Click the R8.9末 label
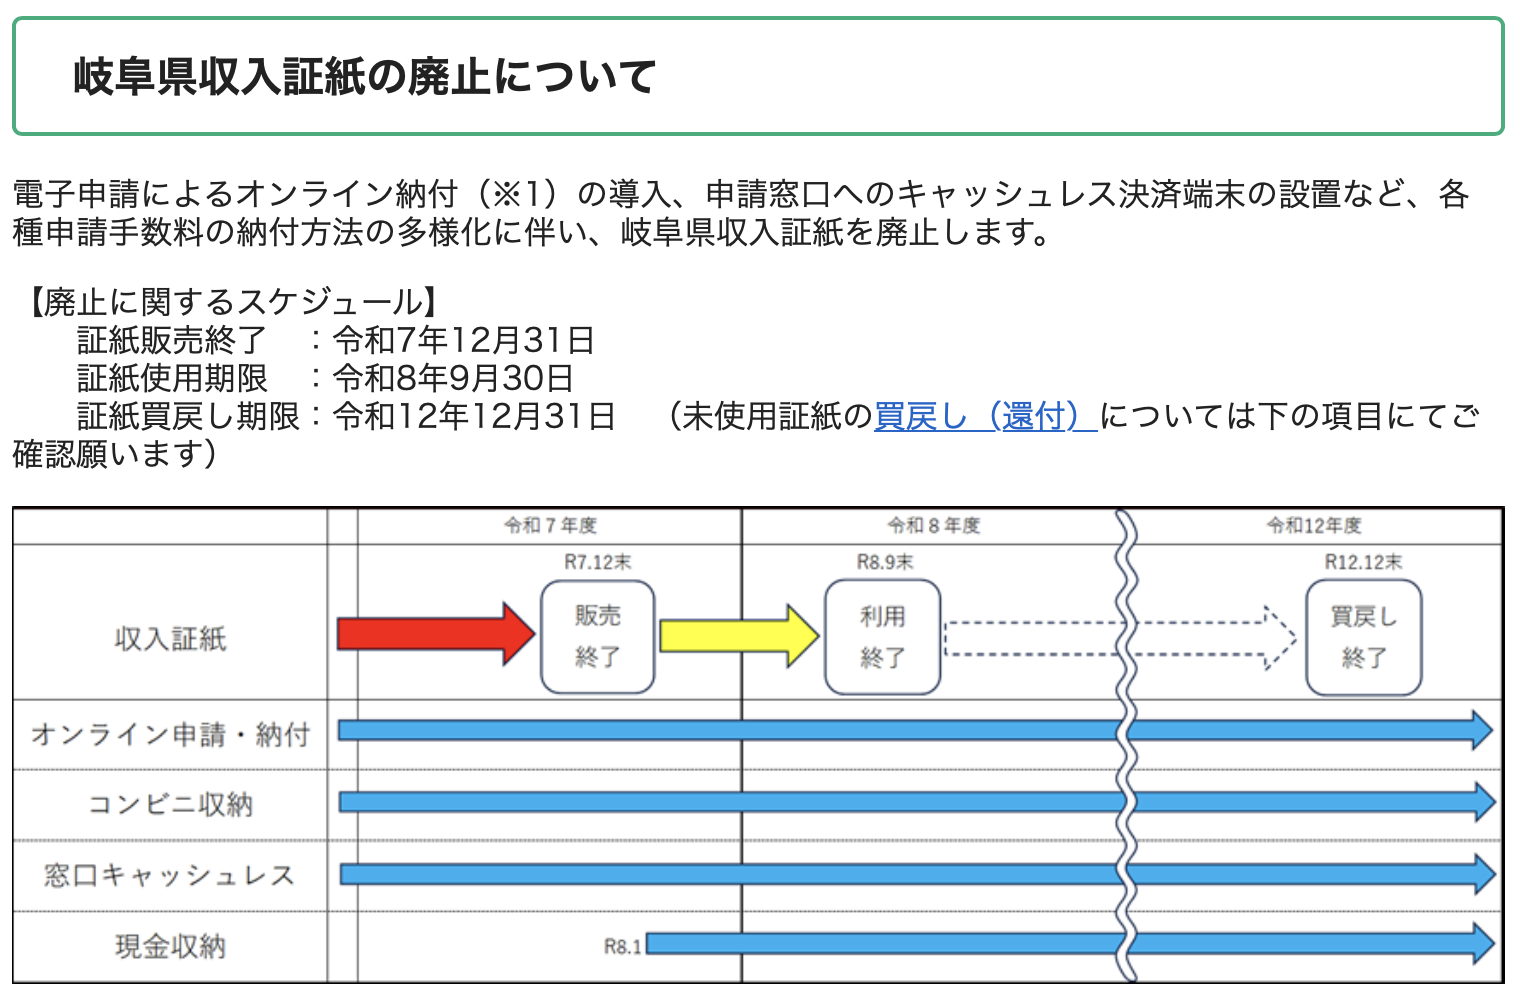This screenshot has width=1528, height=1002. (x=885, y=562)
